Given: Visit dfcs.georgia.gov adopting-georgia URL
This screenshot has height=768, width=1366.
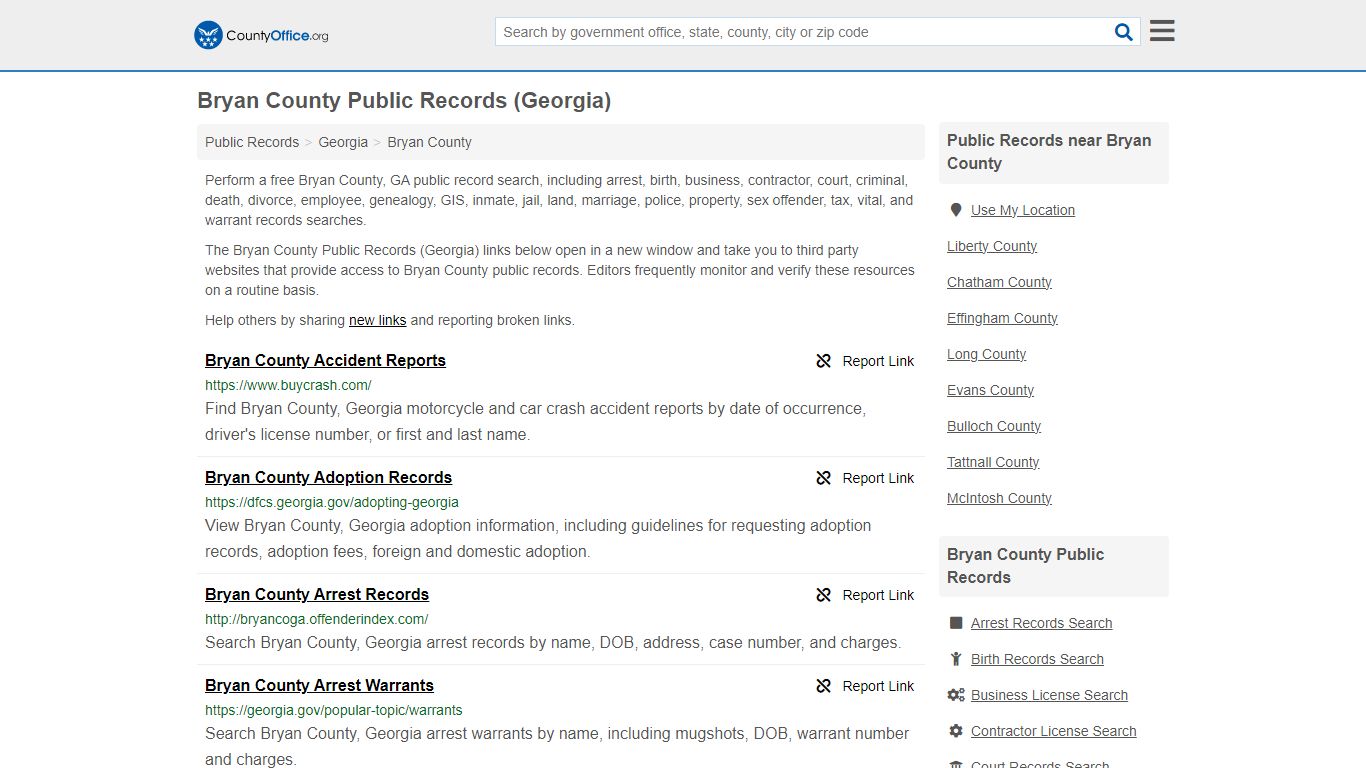Looking at the screenshot, I should coord(332,502).
